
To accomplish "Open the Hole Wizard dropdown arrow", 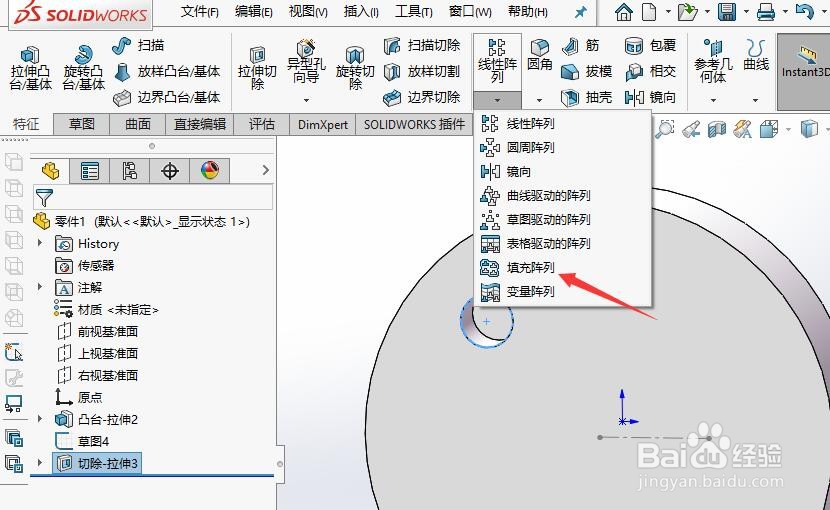I will tap(306, 100).
